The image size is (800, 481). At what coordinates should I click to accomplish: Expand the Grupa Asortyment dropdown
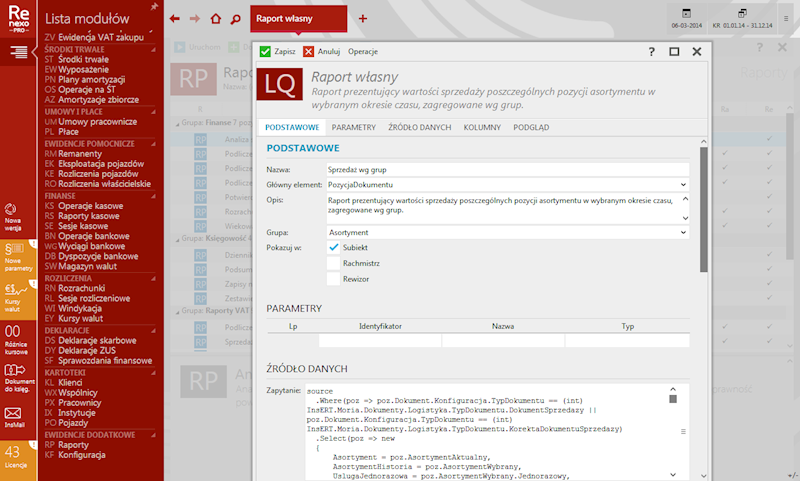coord(683,233)
